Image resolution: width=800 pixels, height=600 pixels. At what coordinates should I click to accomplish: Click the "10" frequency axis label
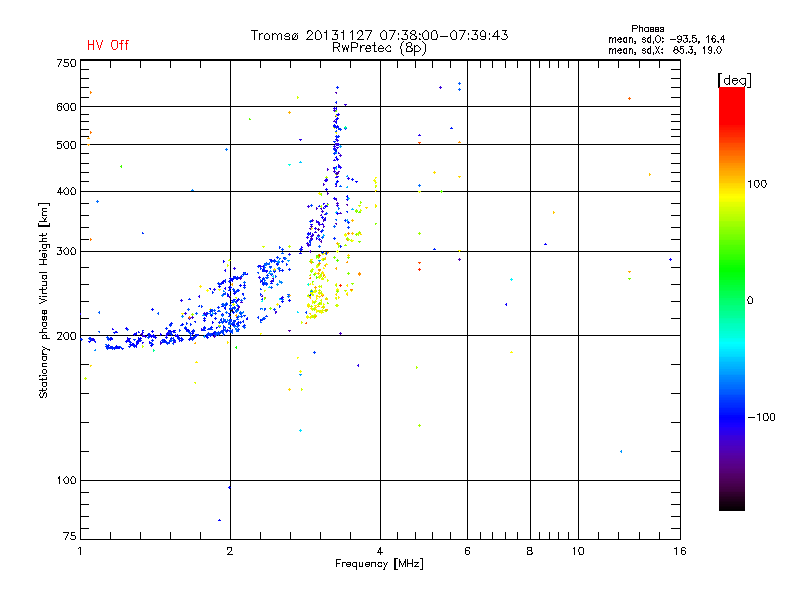tap(578, 551)
